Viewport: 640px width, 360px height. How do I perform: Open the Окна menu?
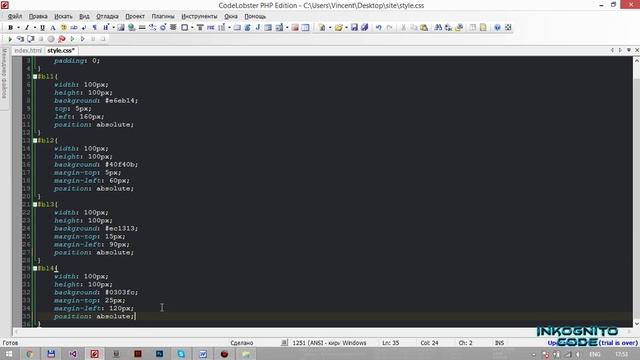tap(231, 16)
